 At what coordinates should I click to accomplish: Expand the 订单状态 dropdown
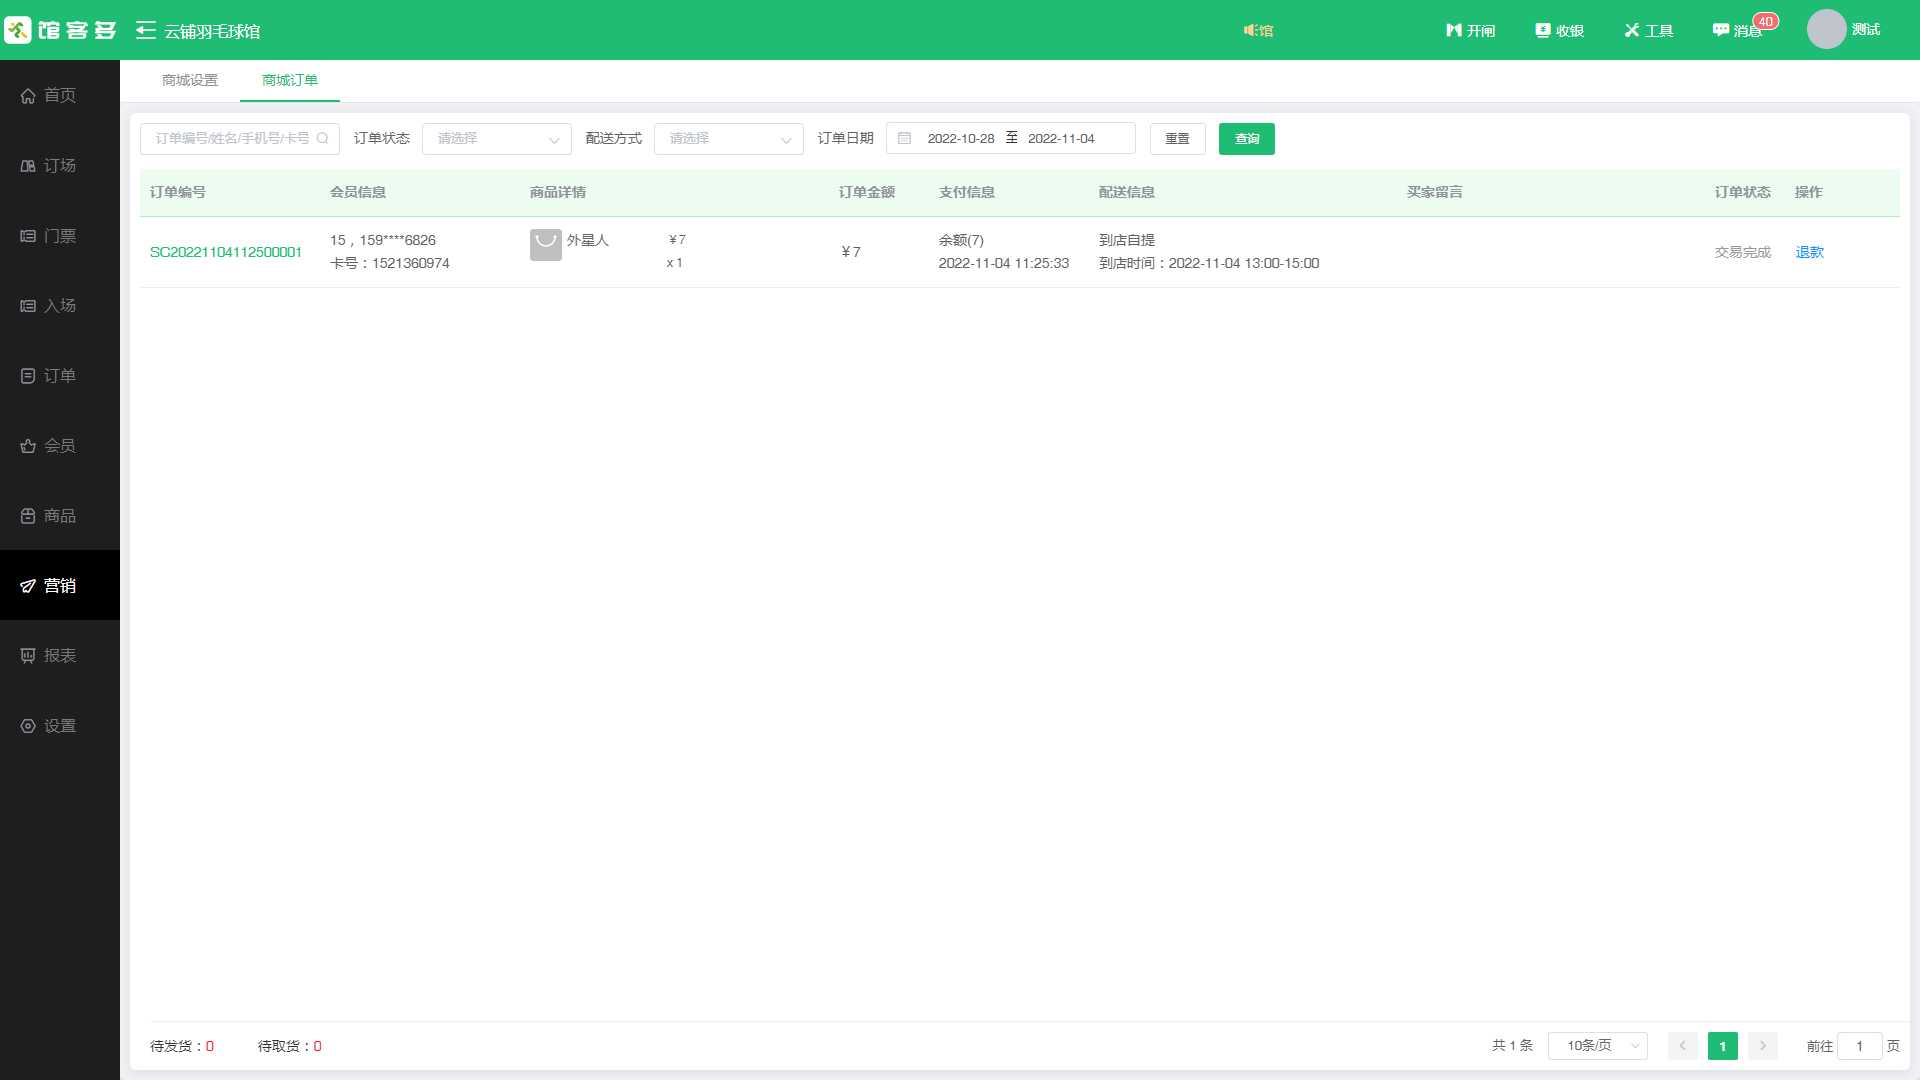(x=497, y=138)
